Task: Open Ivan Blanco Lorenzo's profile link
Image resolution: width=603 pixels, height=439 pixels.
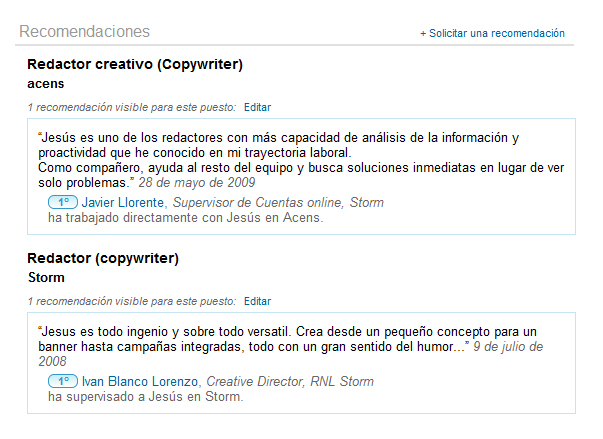Action: (140, 381)
